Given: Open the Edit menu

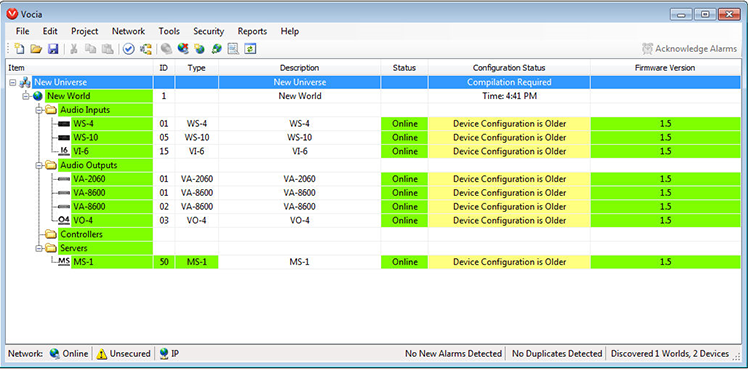Looking at the screenshot, I should coord(50,31).
